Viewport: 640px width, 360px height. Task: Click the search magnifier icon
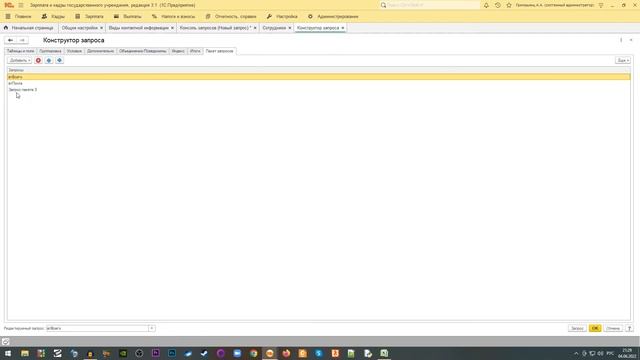click(x=383, y=5)
